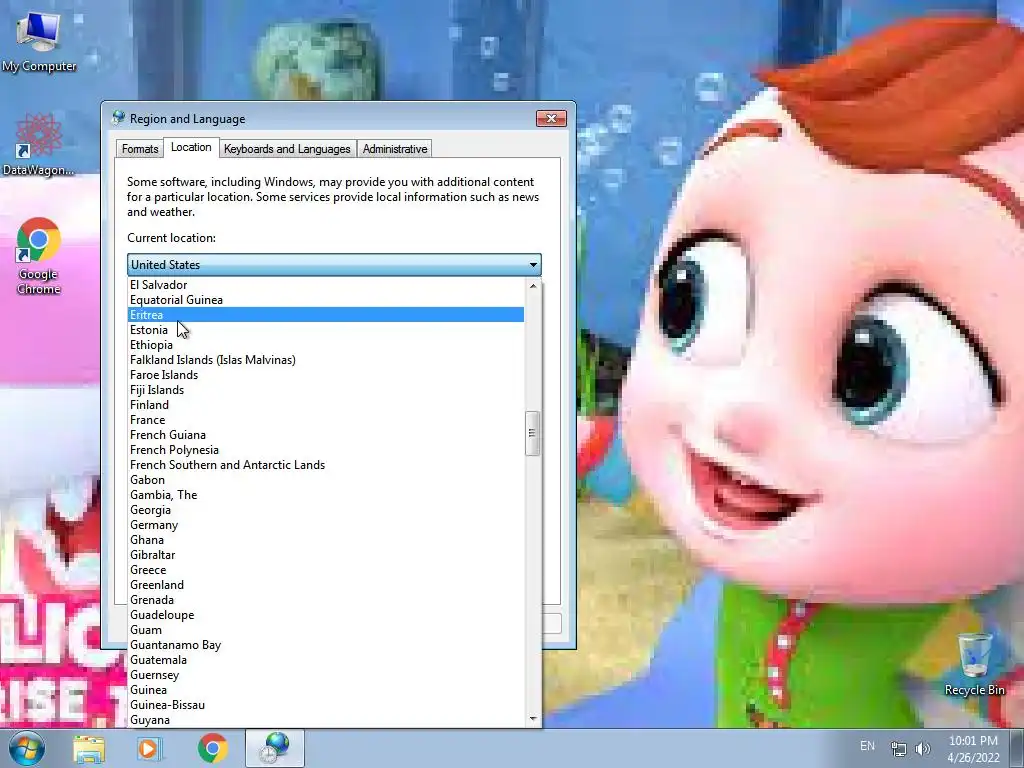Open the Windows Start menu
The image size is (1024, 768).
click(x=26, y=748)
